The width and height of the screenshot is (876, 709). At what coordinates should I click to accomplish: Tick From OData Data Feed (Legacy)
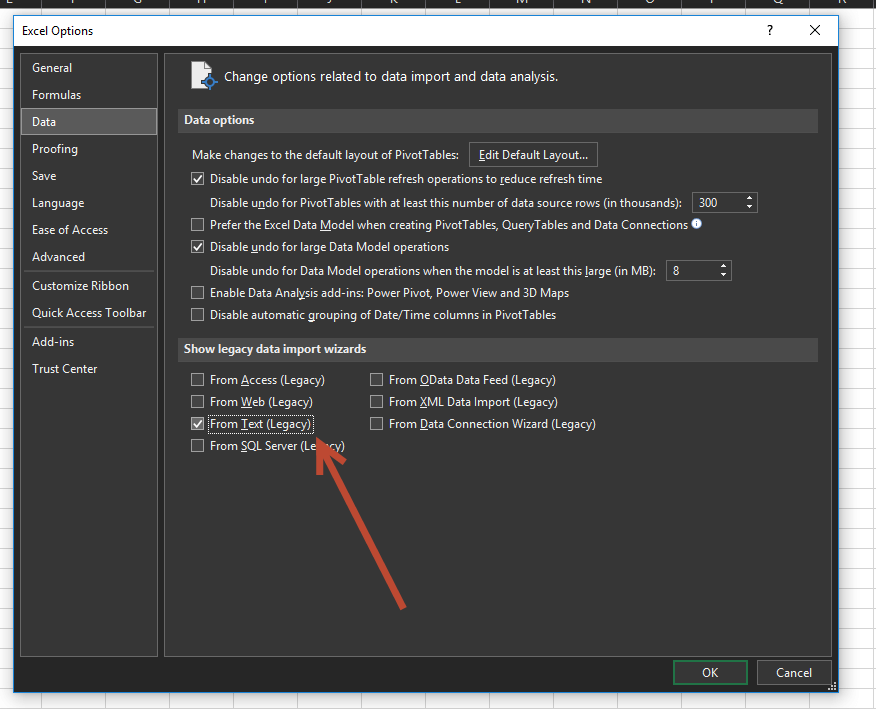377,379
